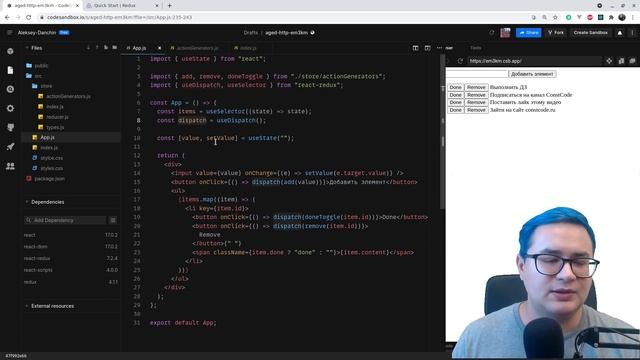Refresh the sandbox preview

coord(460,61)
